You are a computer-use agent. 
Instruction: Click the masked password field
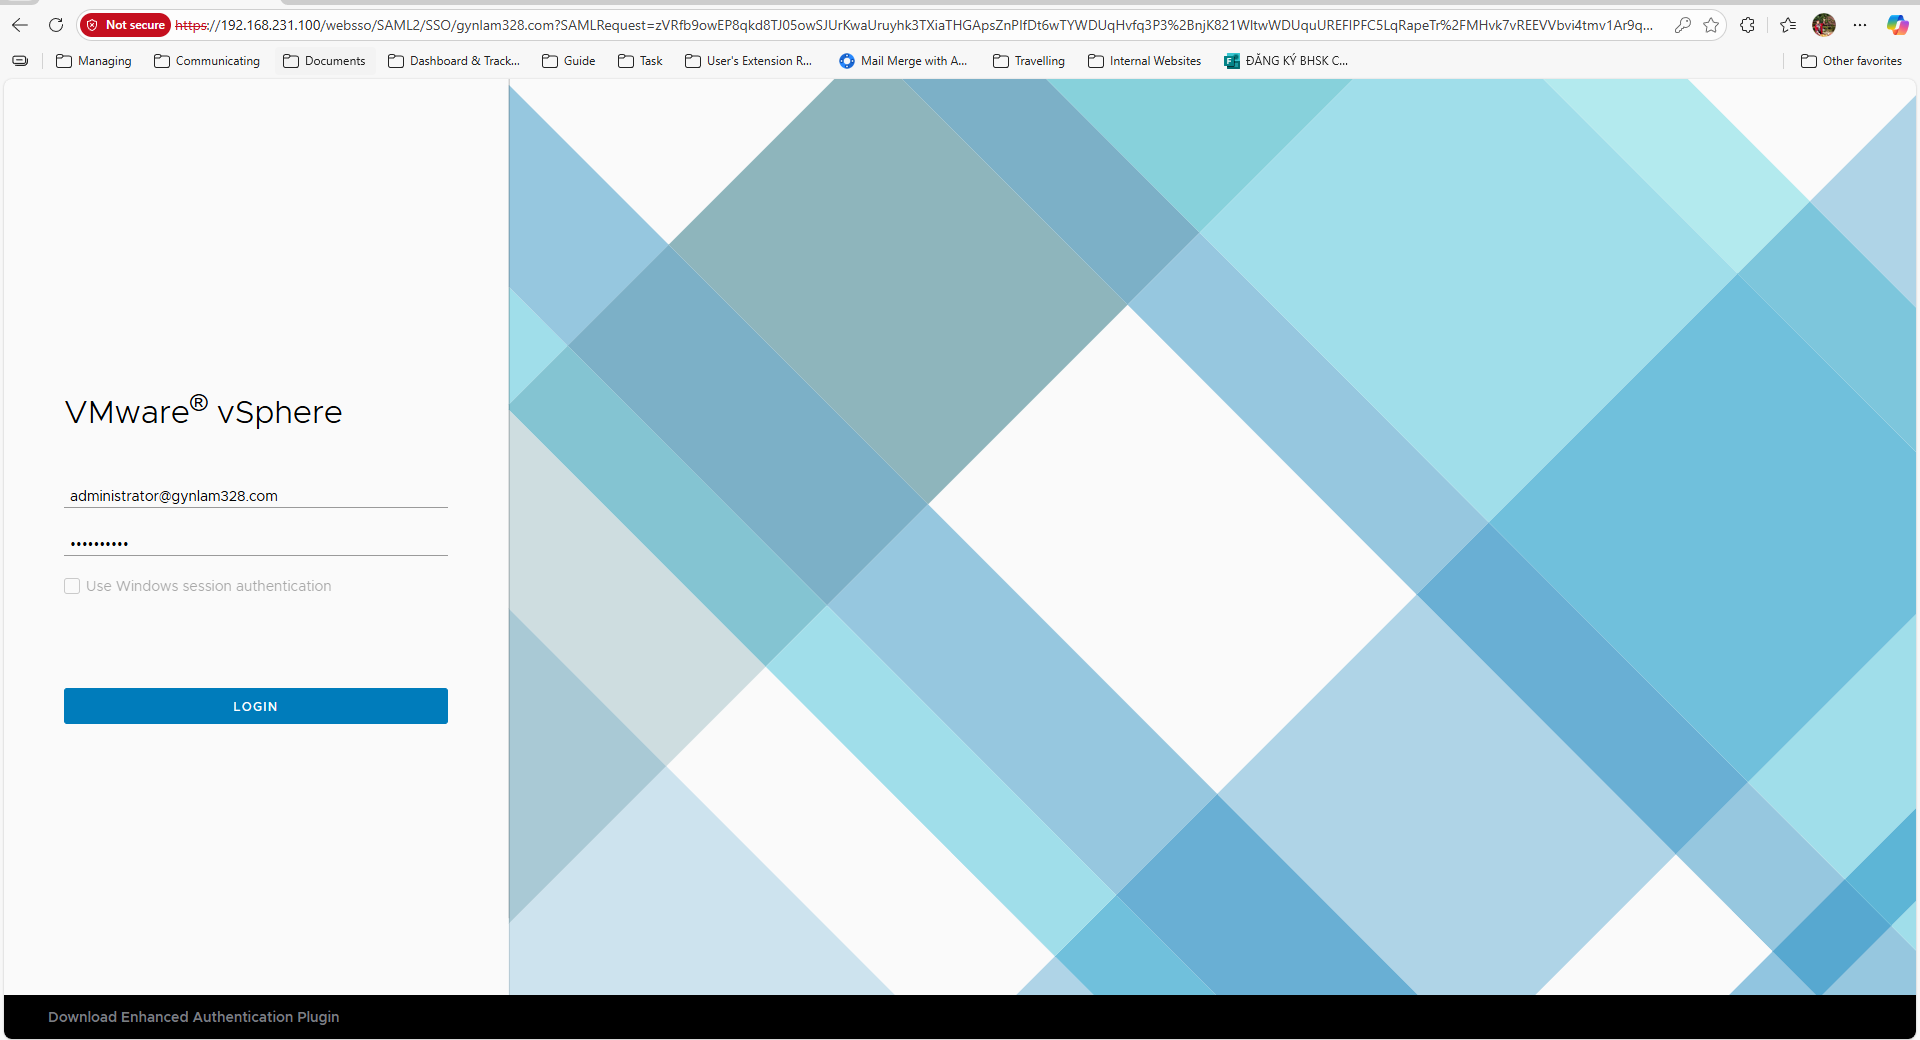[x=256, y=543]
